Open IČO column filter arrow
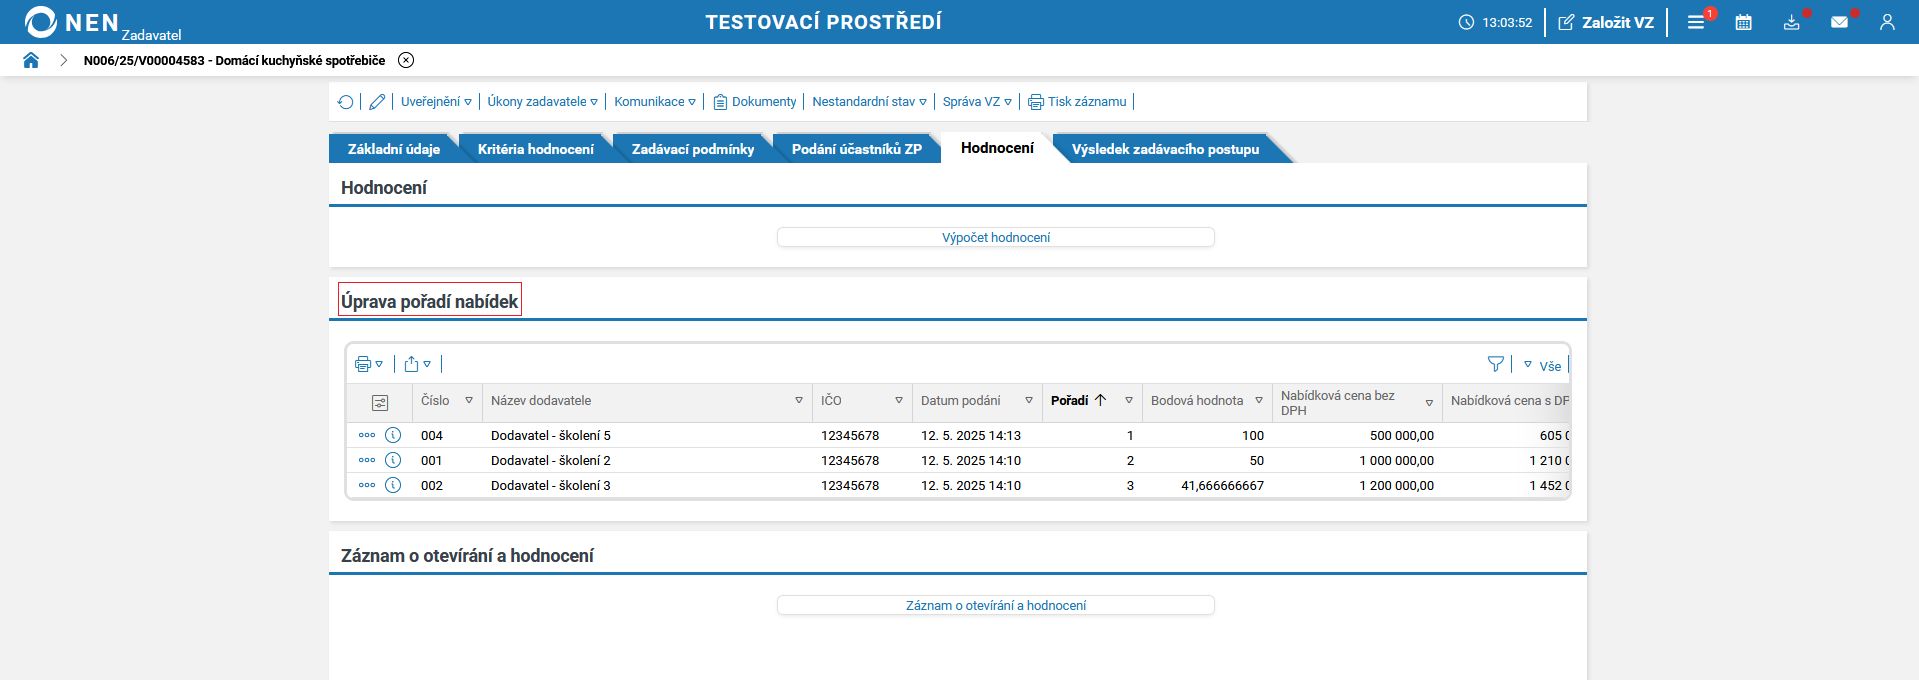 (899, 400)
